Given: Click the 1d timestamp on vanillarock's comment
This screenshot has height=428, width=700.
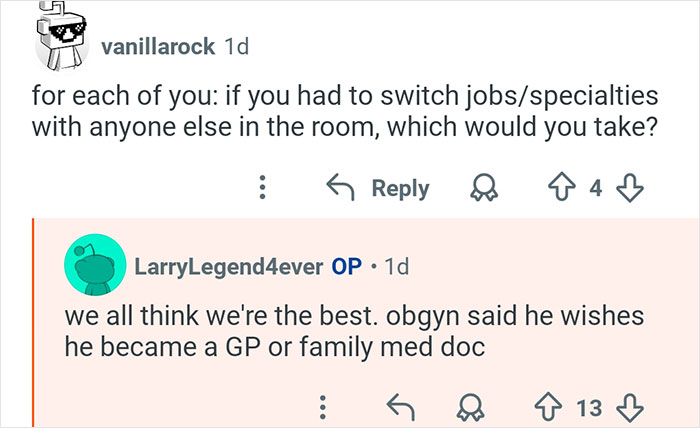Looking at the screenshot, I should click(x=237, y=47).
